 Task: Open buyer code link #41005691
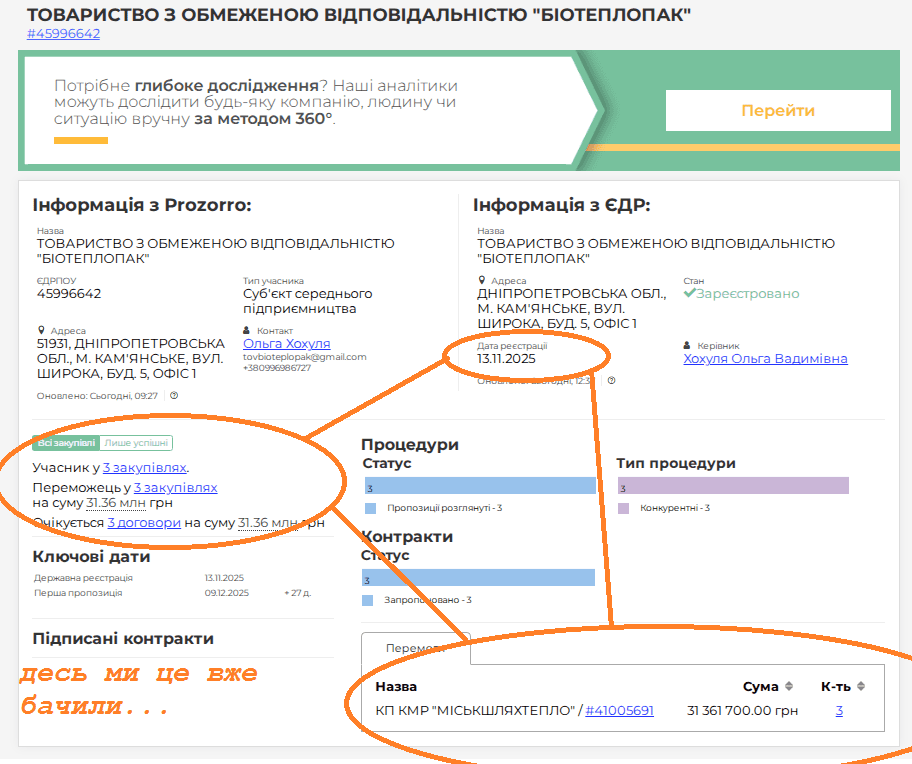point(619,711)
